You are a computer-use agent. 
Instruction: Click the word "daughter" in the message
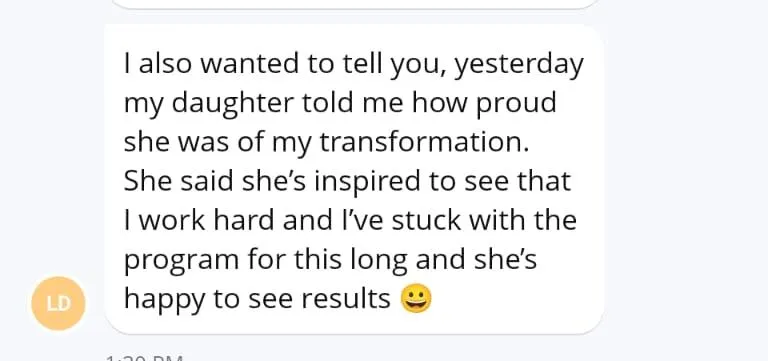point(233,104)
